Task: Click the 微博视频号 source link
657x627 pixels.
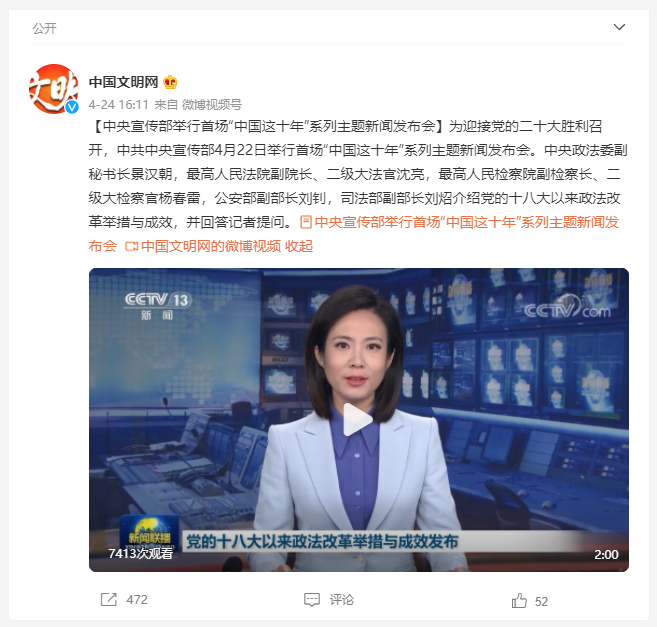Action: (x=211, y=104)
